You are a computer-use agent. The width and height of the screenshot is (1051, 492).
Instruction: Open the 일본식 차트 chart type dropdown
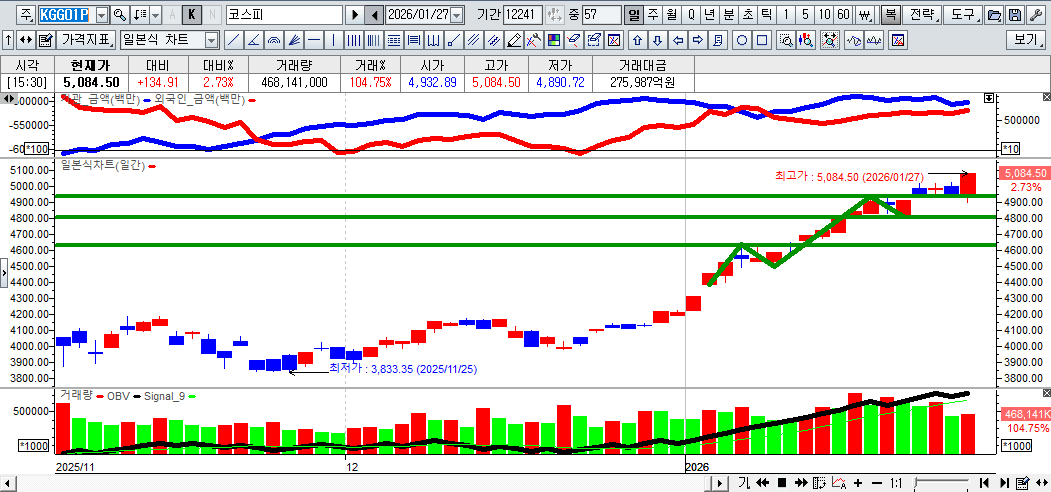pos(211,40)
